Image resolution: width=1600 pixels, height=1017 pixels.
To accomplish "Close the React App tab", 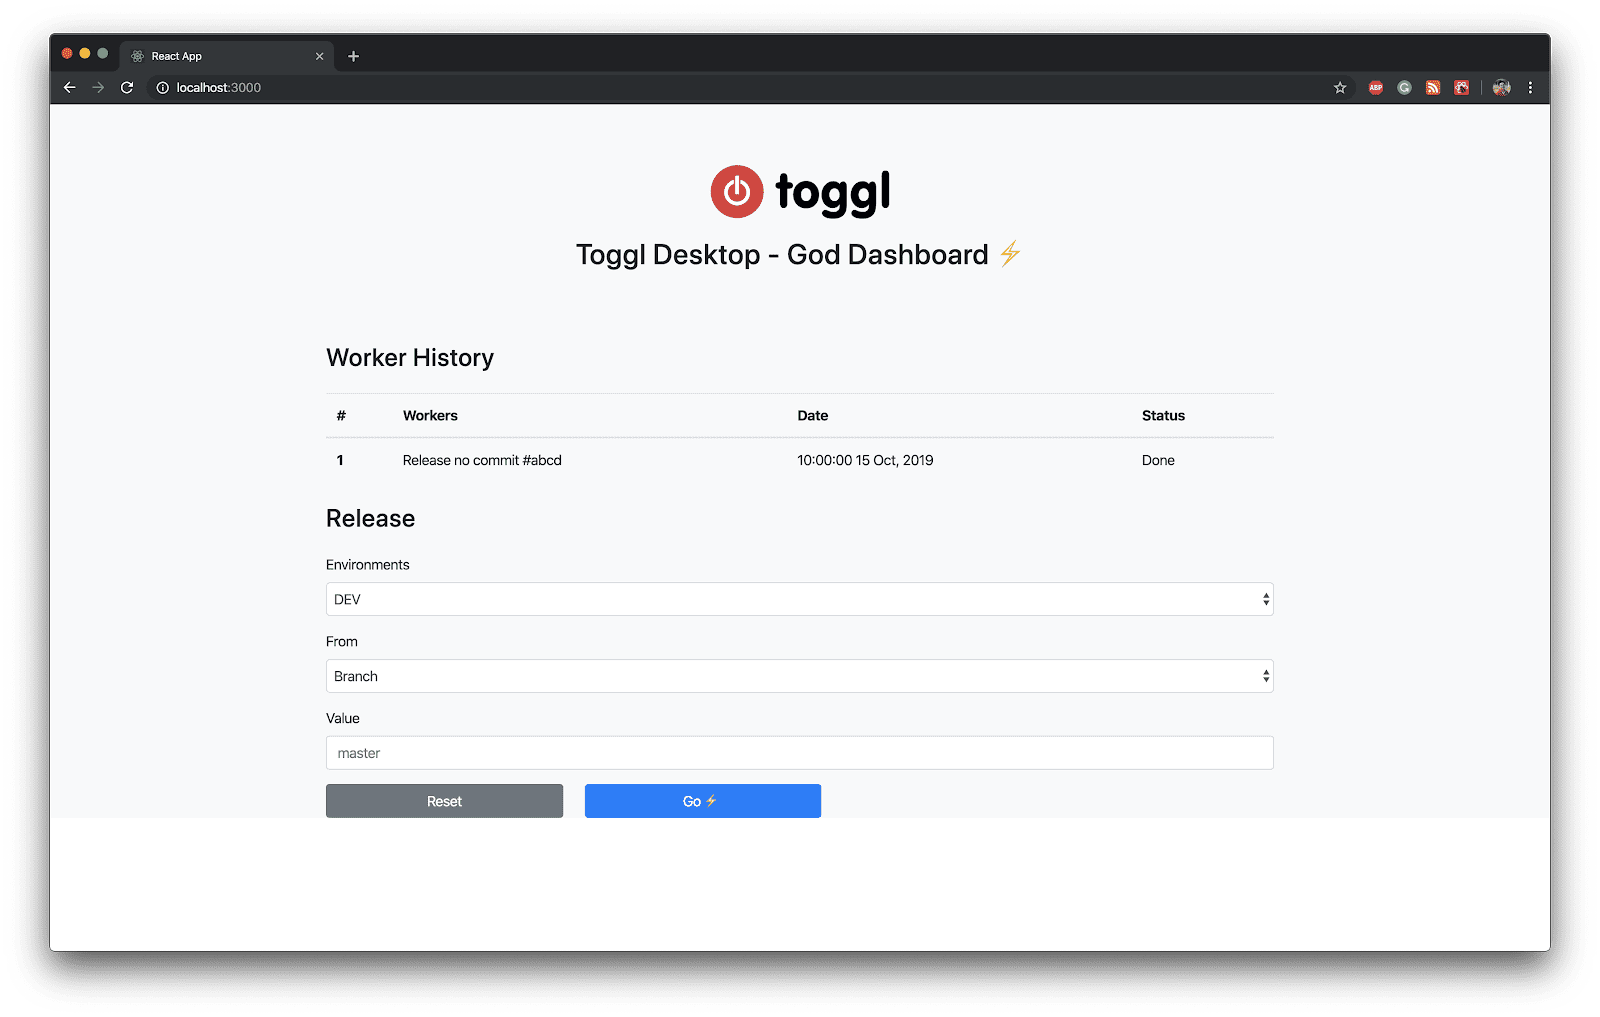I will click(x=320, y=56).
